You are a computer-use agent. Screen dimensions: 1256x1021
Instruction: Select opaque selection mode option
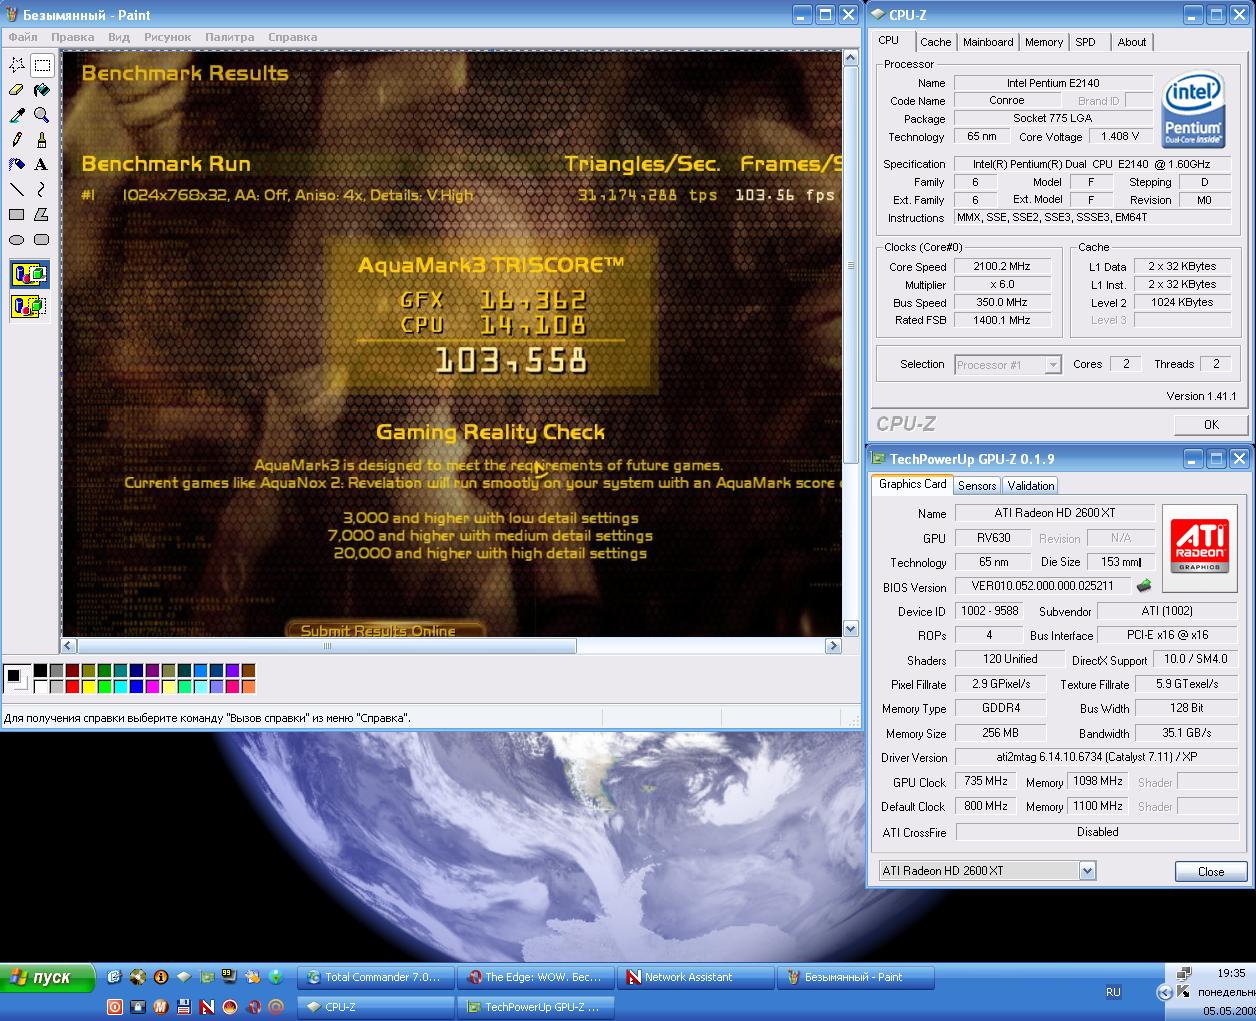click(29, 274)
